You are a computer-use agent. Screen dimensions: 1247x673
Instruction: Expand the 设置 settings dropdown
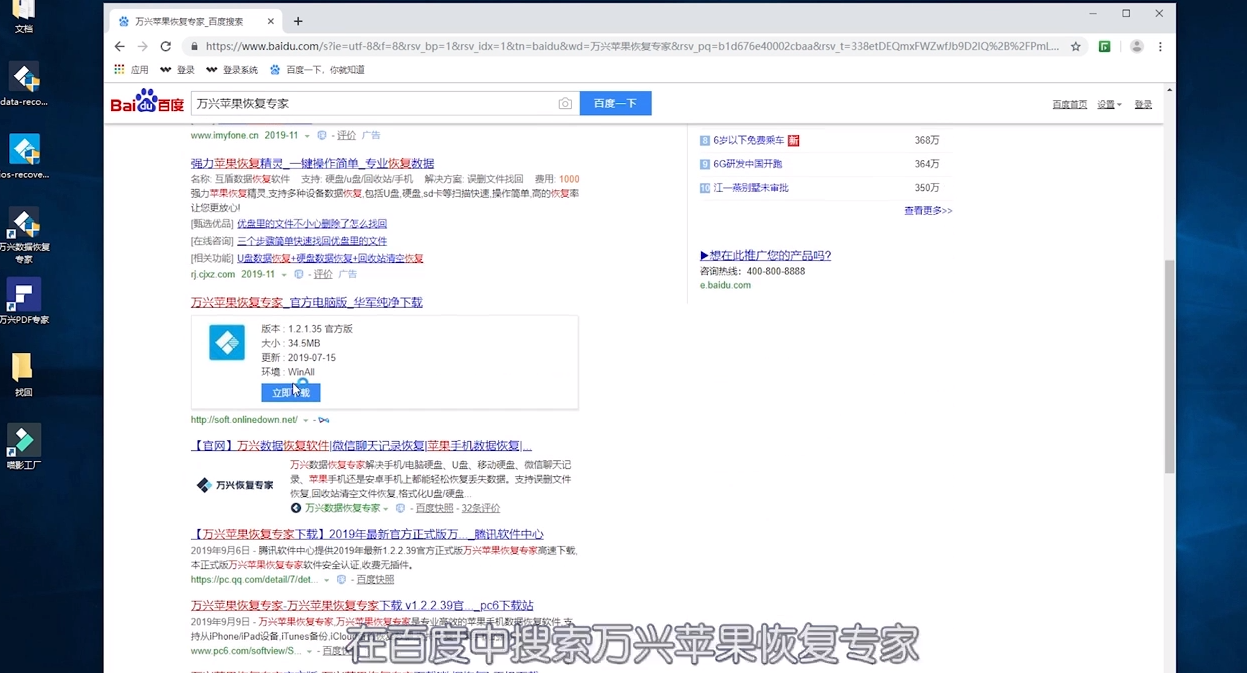pyautogui.click(x=1108, y=103)
